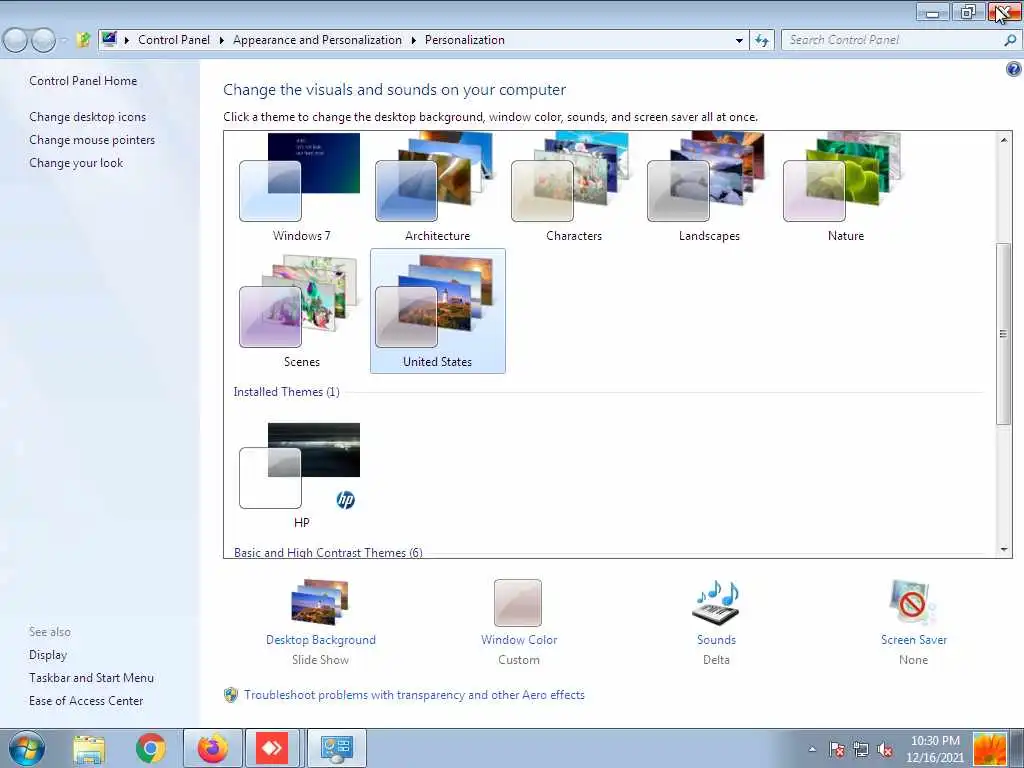Open the Windows Start button
The width and height of the screenshot is (1024, 768).
click(x=25, y=748)
